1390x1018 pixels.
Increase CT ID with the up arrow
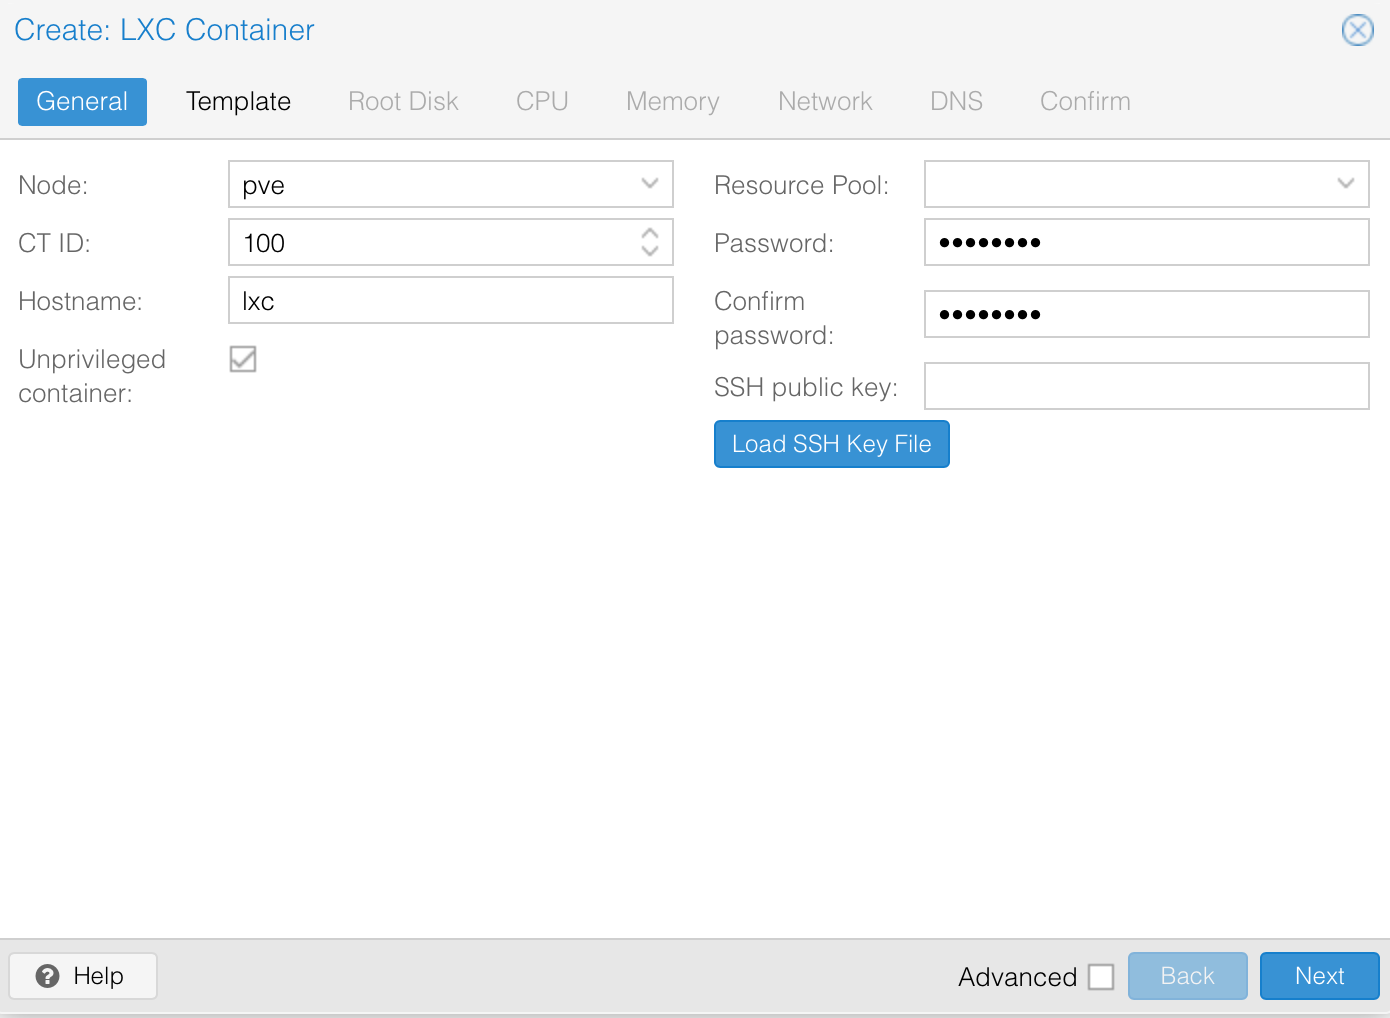click(x=650, y=233)
